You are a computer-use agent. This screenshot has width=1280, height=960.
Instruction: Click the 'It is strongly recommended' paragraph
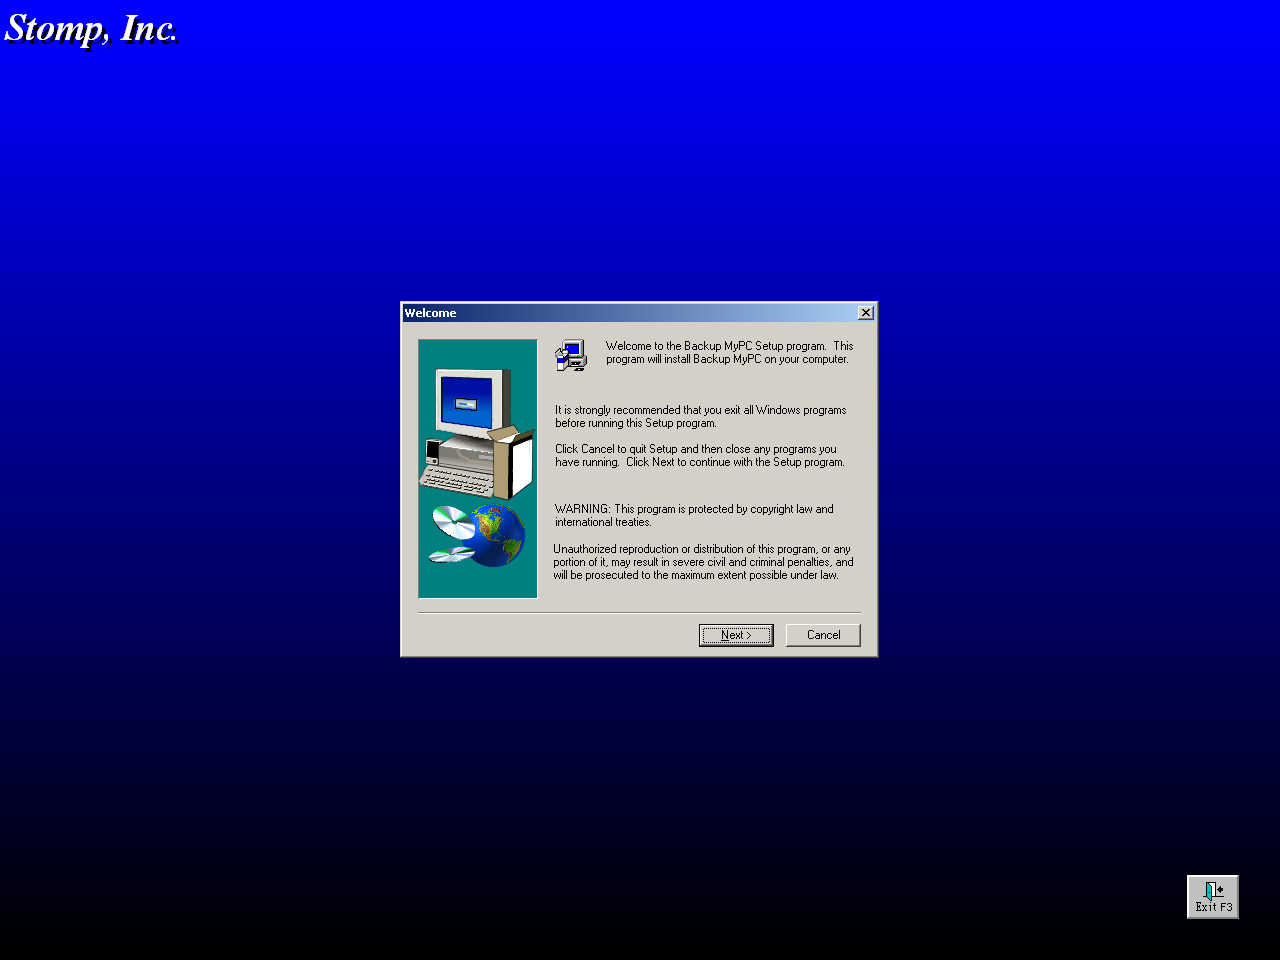click(x=701, y=417)
